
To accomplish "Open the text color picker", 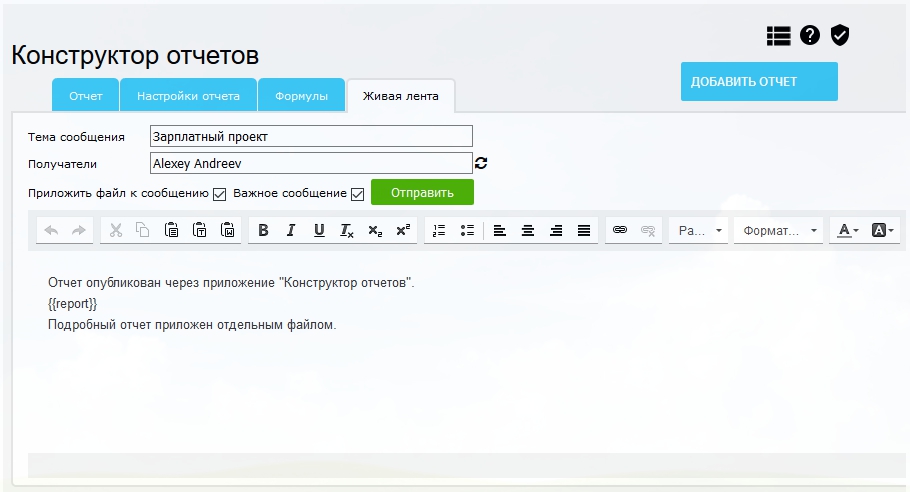I will pyautogui.click(x=847, y=230).
